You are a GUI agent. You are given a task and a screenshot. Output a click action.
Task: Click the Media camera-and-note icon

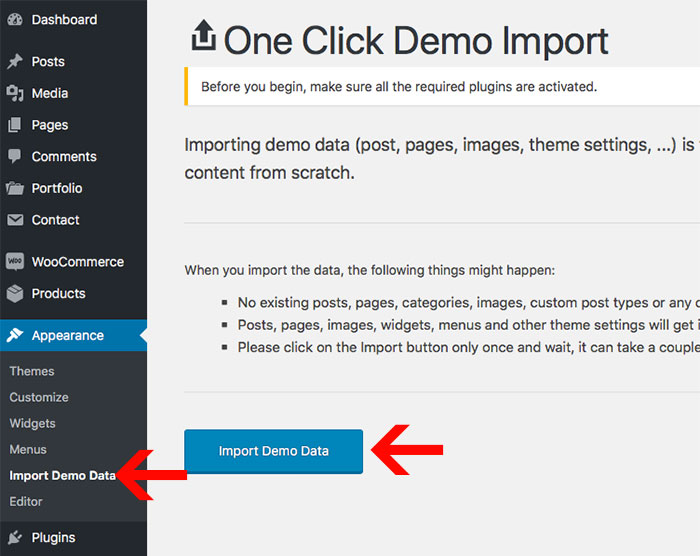click(x=15, y=93)
